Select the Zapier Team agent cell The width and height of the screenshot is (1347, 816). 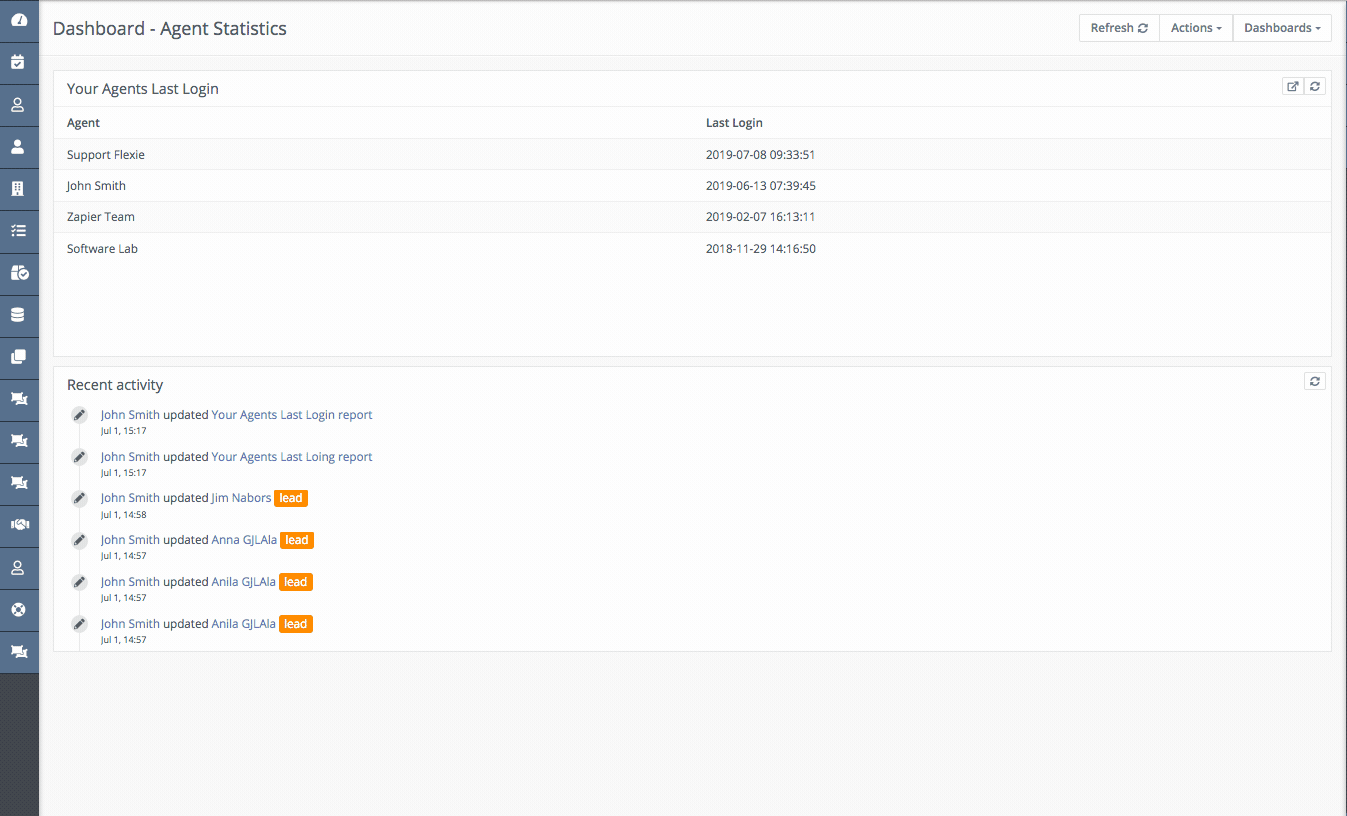click(101, 217)
